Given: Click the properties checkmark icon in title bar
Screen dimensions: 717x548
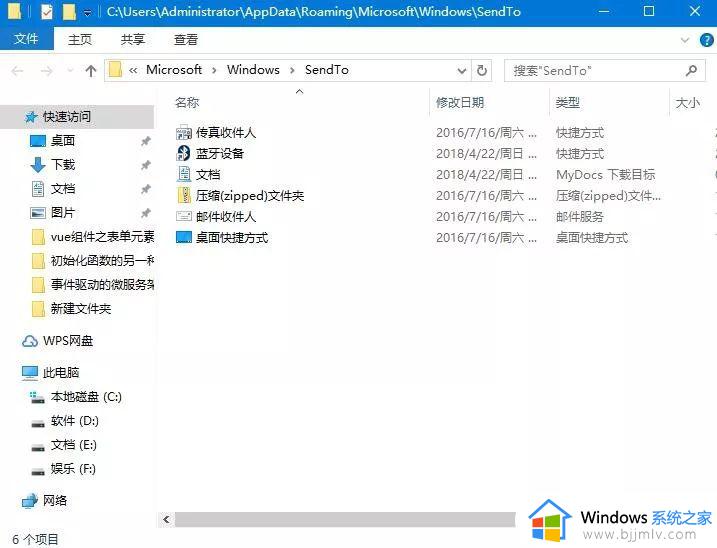Looking at the screenshot, I should [x=46, y=12].
